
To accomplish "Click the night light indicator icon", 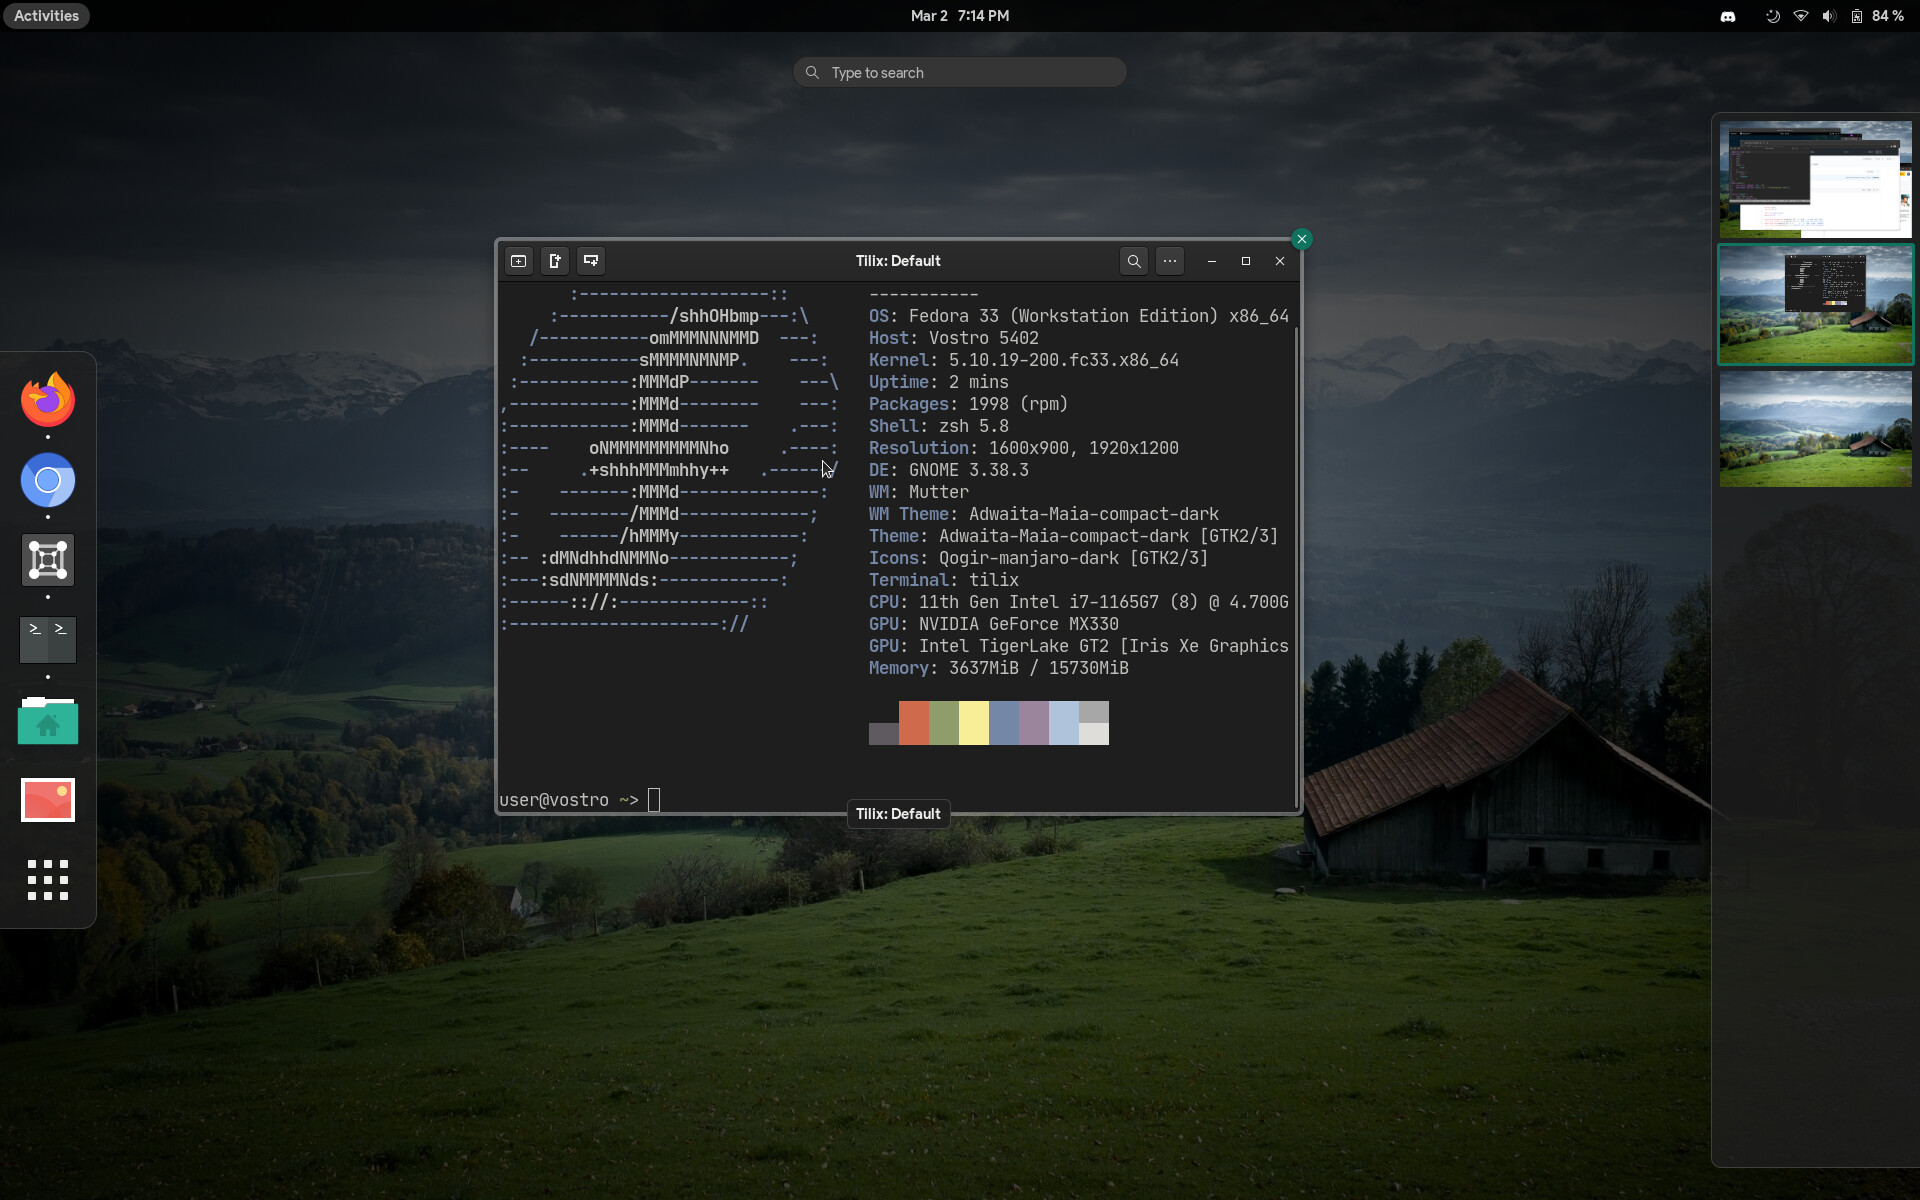I will point(1772,16).
